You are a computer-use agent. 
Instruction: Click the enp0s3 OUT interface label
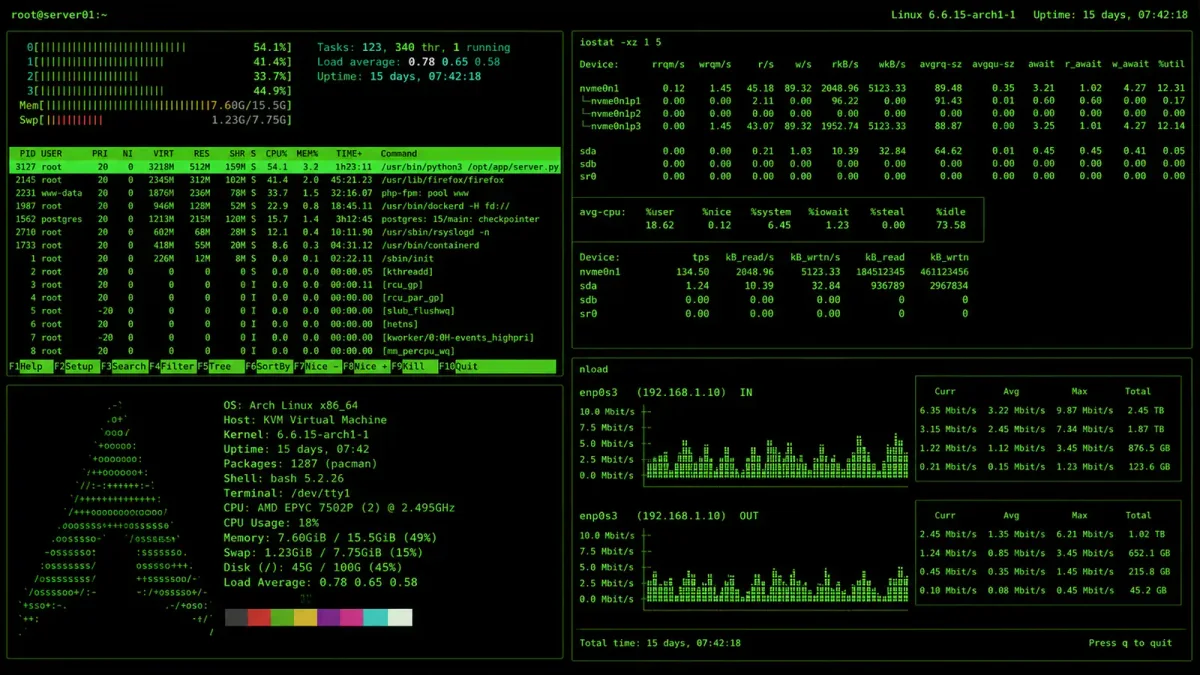[x=669, y=515]
